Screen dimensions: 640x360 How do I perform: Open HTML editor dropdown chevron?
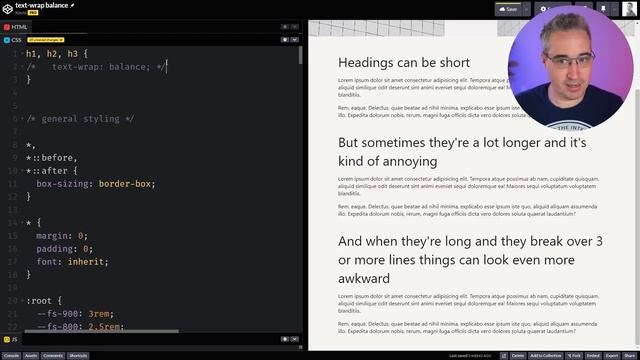[x=295, y=27]
